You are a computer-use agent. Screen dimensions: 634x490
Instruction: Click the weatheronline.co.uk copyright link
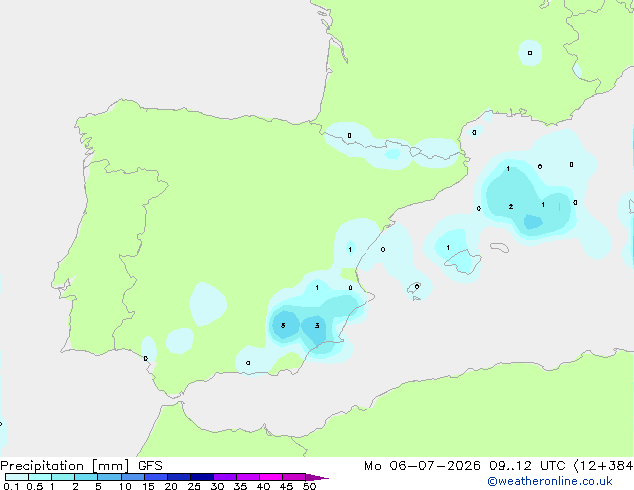(x=550, y=481)
